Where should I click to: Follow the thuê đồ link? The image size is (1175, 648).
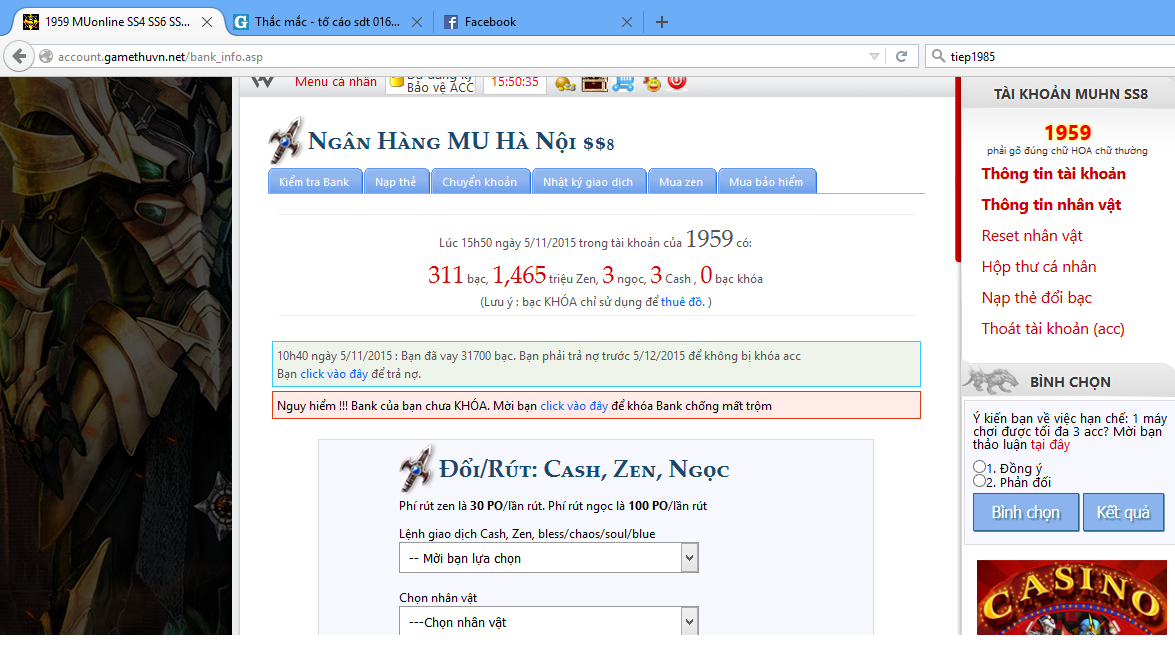(x=682, y=302)
